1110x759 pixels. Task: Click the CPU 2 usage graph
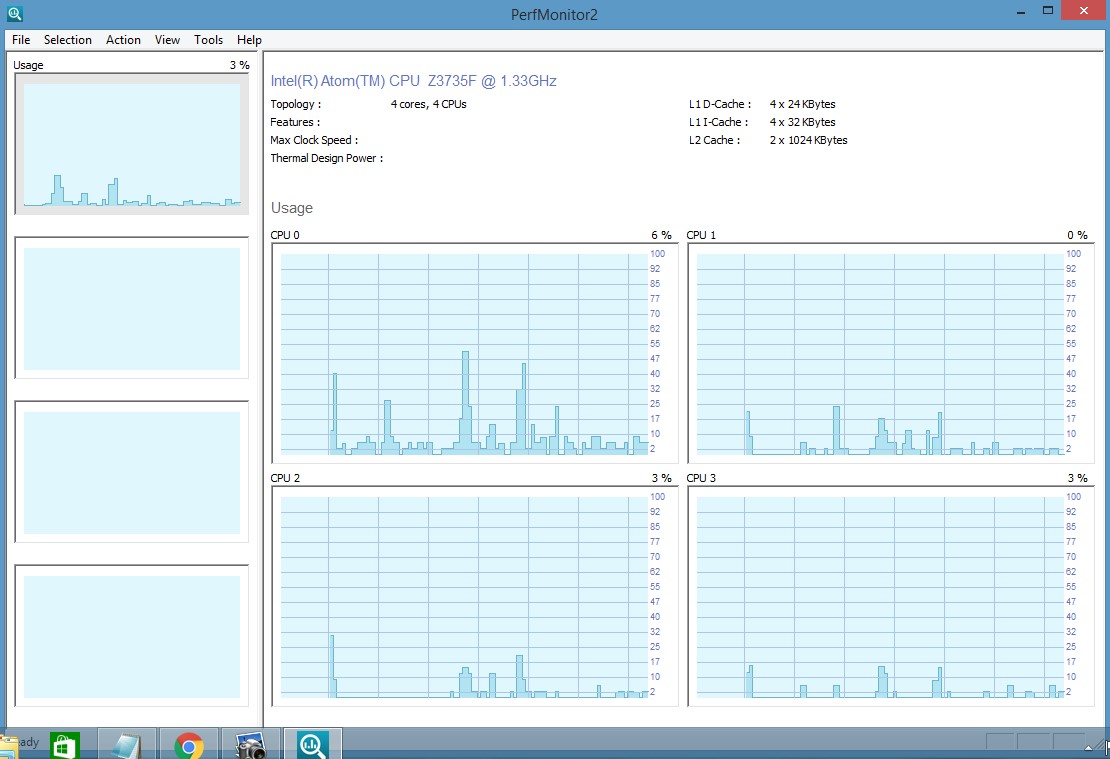[x=474, y=596]
